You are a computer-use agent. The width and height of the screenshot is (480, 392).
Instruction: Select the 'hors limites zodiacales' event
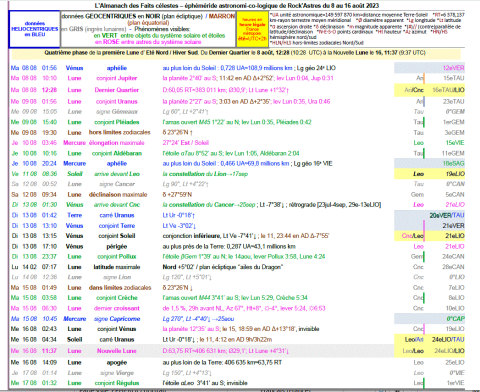click(119, 132)
